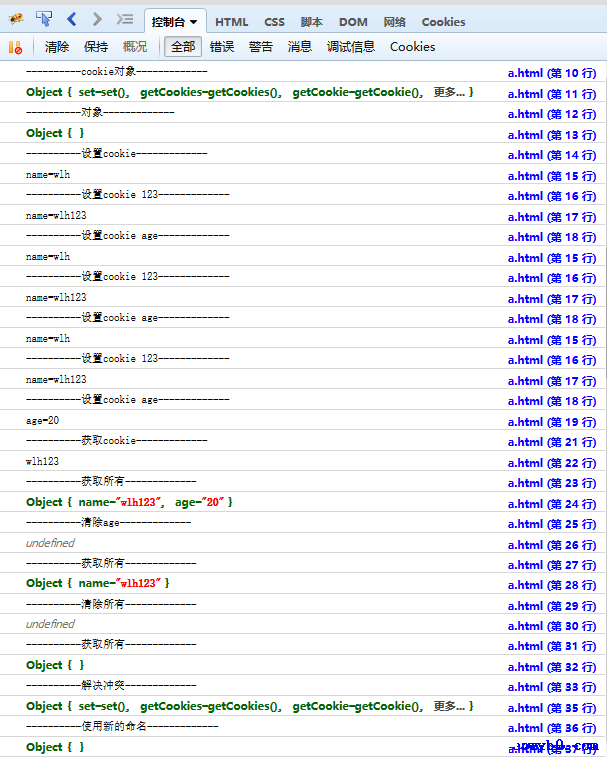Click the Firebug bug icon
Viewport: 607px width, 757px height.
17,19
